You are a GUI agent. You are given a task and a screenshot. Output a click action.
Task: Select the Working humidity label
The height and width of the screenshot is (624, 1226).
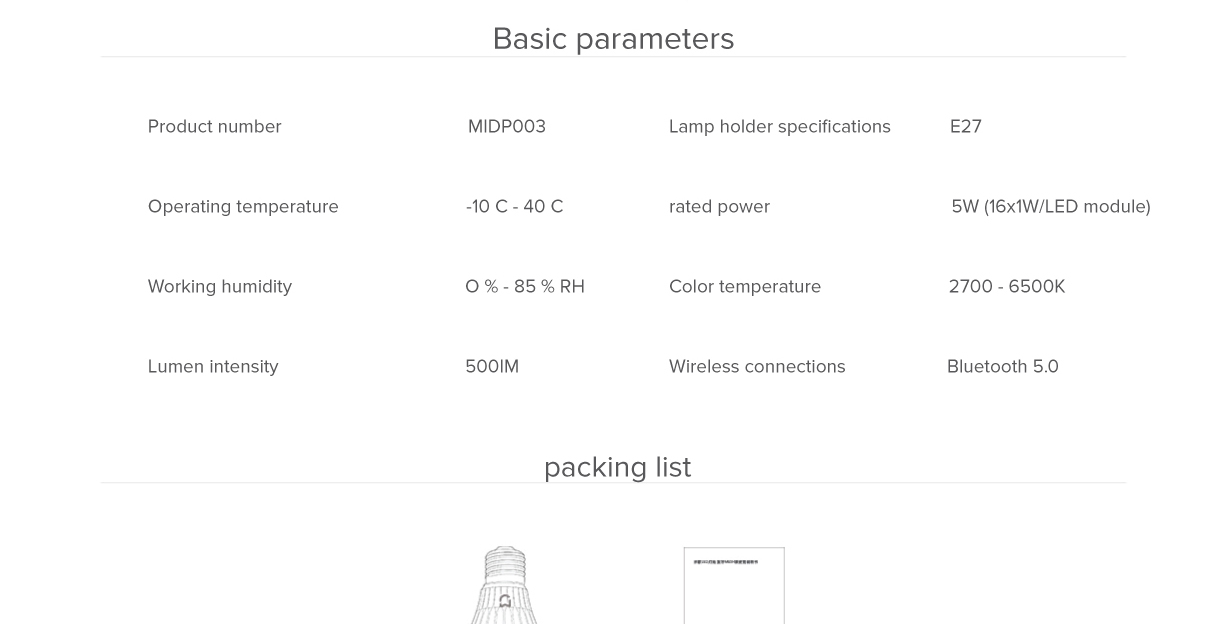[x=220, y=287]
